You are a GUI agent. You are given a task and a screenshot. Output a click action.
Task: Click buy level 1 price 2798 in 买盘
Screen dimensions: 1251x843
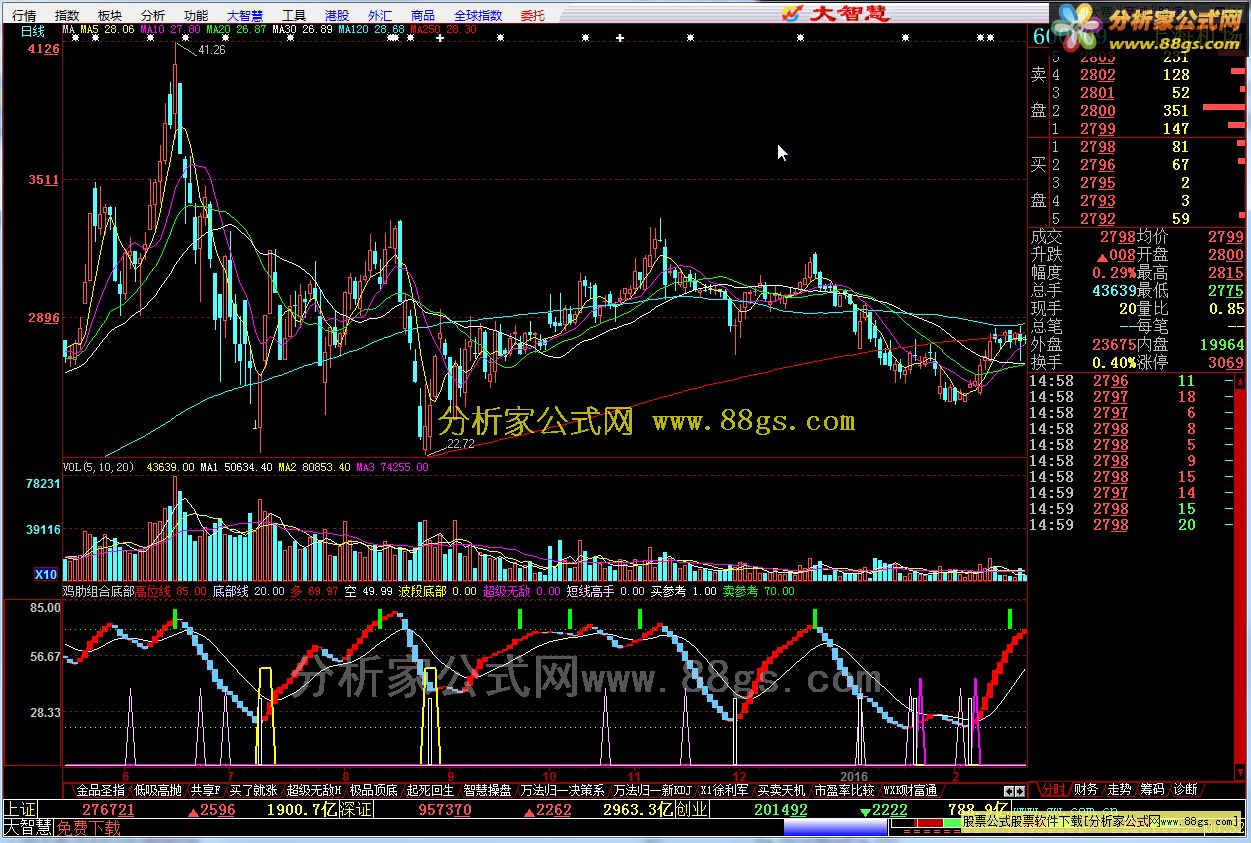point(1097,147)
